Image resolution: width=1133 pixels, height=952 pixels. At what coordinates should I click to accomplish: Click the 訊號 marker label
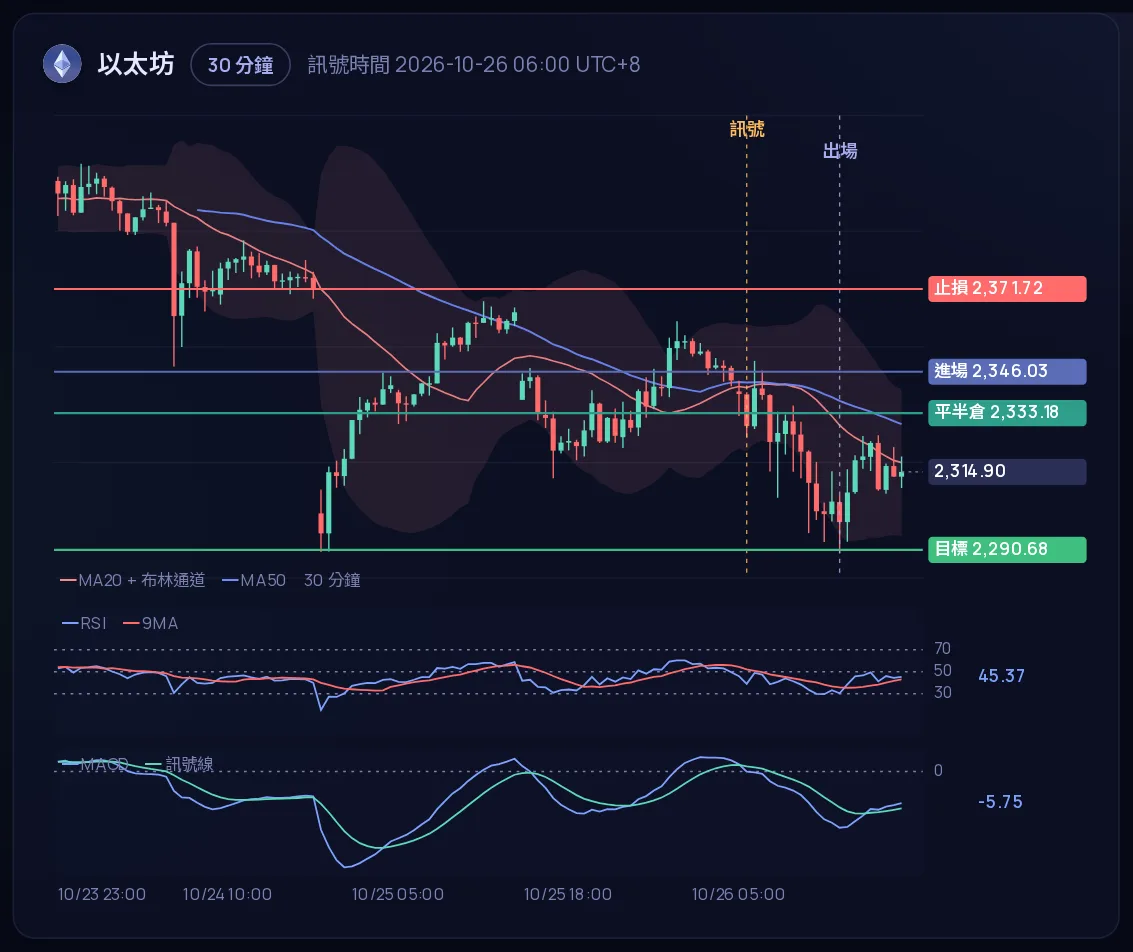coord(746,129)
